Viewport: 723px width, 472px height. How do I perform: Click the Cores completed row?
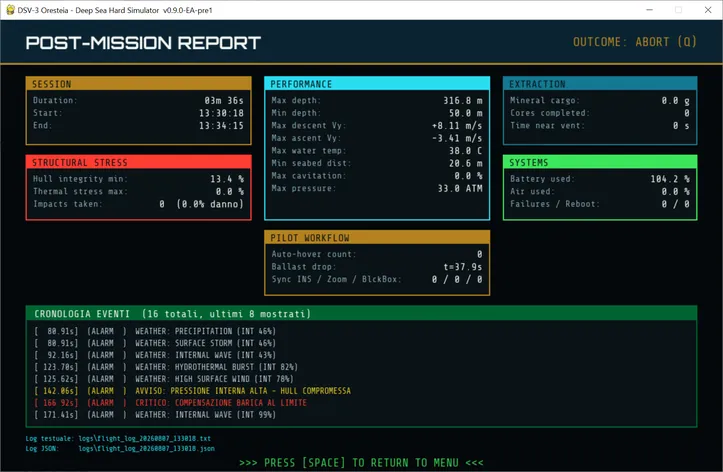pyautogui.click(x=599, y=113)
